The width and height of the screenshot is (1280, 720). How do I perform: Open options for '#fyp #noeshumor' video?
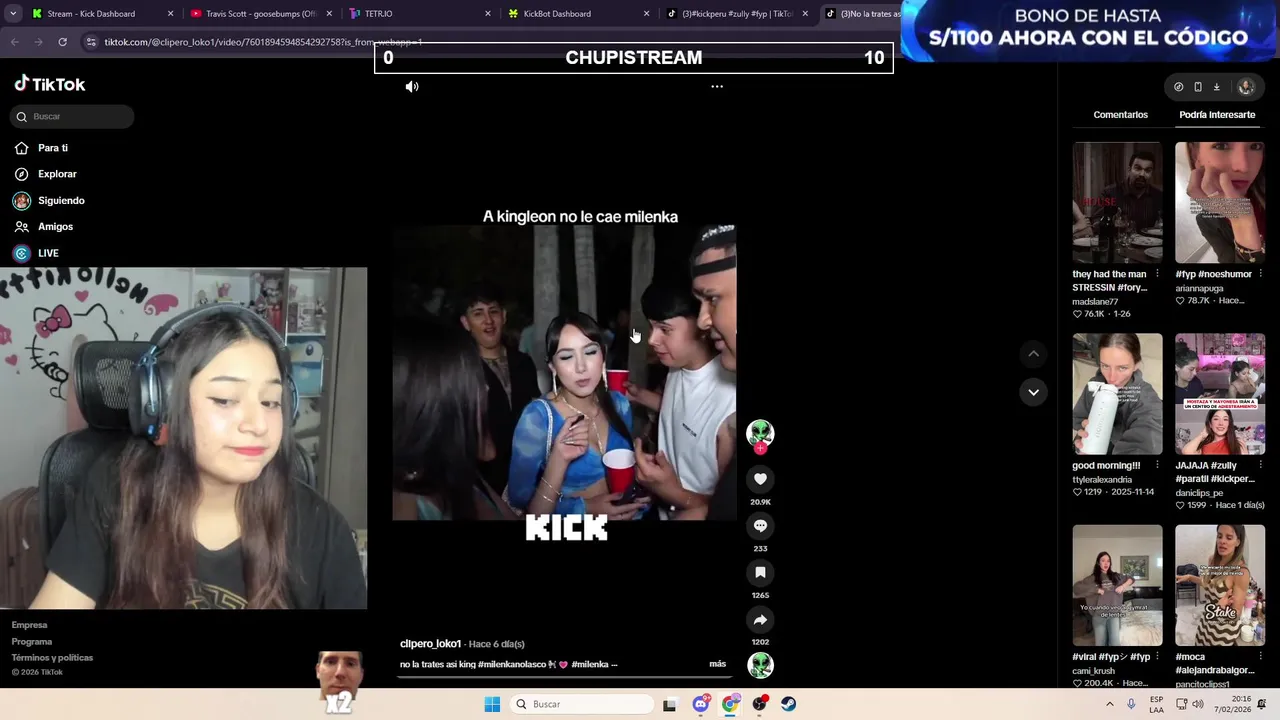coord(1260,274)
